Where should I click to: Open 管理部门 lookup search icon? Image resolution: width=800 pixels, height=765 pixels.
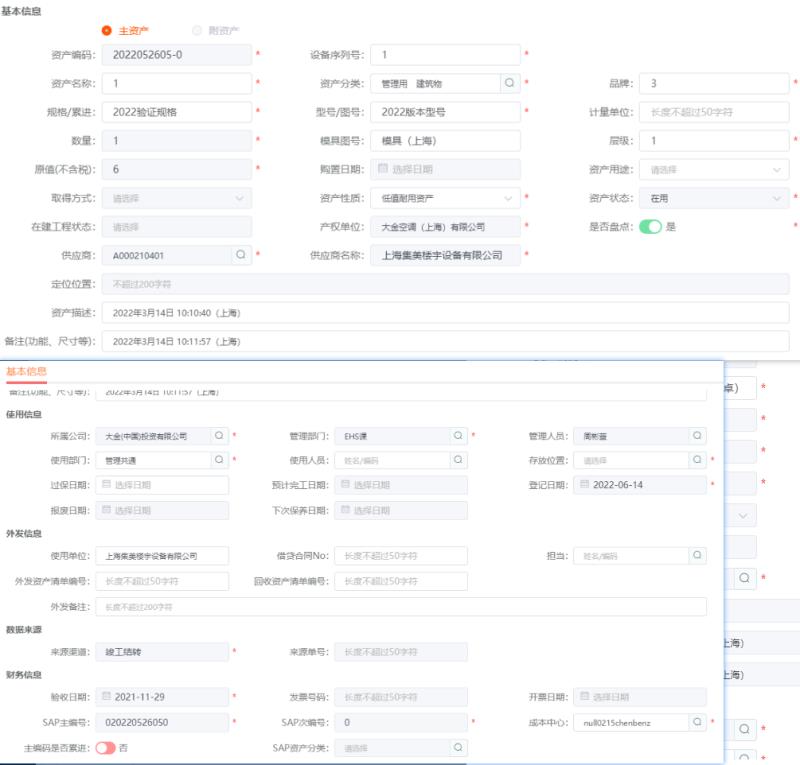point(458,436)
